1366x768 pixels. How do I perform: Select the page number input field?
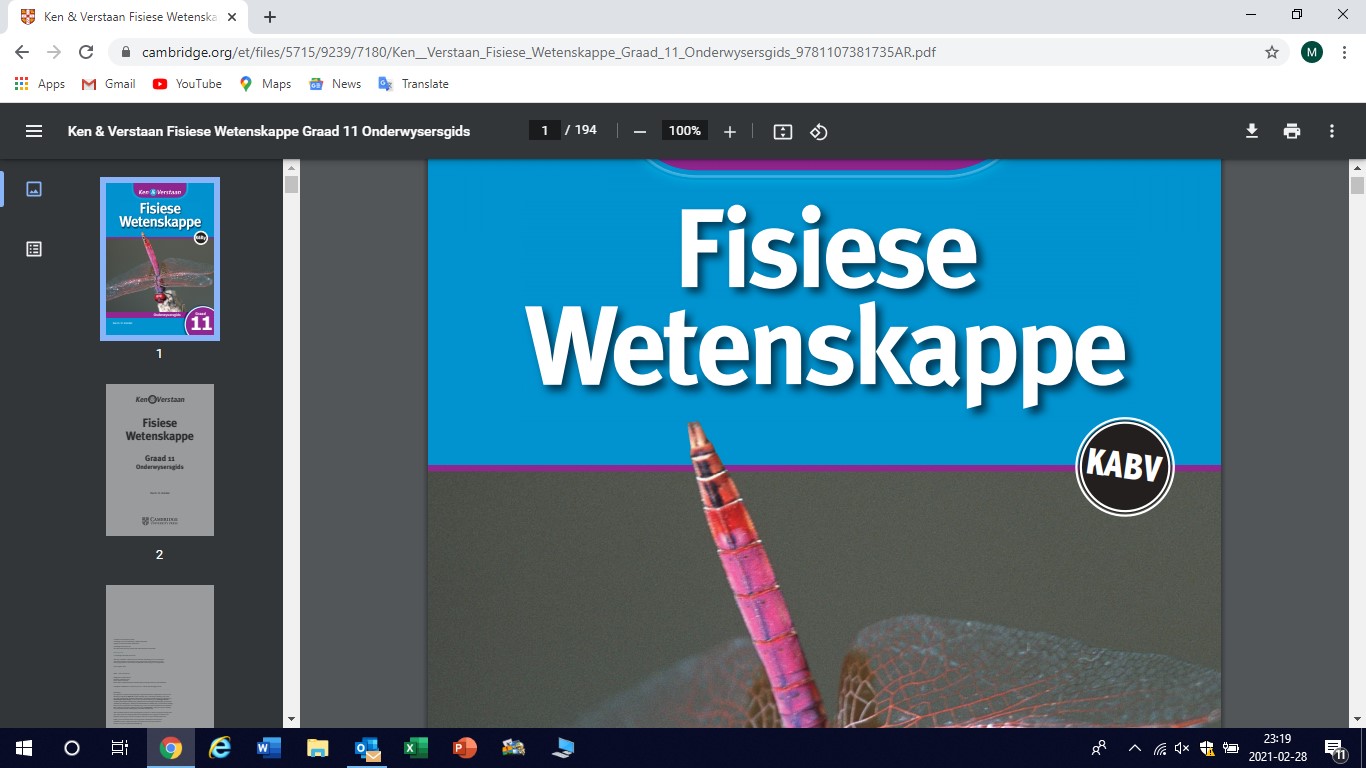[545, 131]
